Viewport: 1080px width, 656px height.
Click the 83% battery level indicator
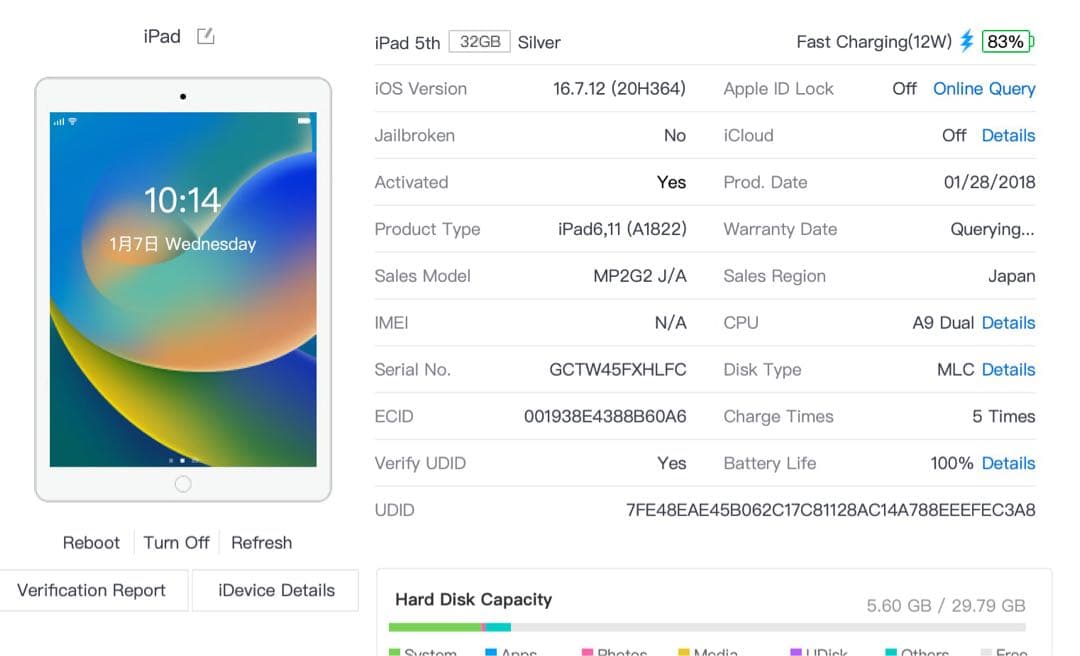tap(1005, 42)
